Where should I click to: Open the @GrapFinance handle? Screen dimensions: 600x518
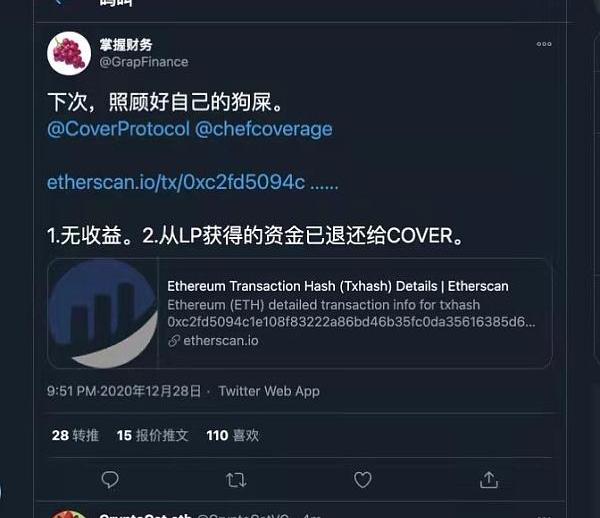click(144, 62)
